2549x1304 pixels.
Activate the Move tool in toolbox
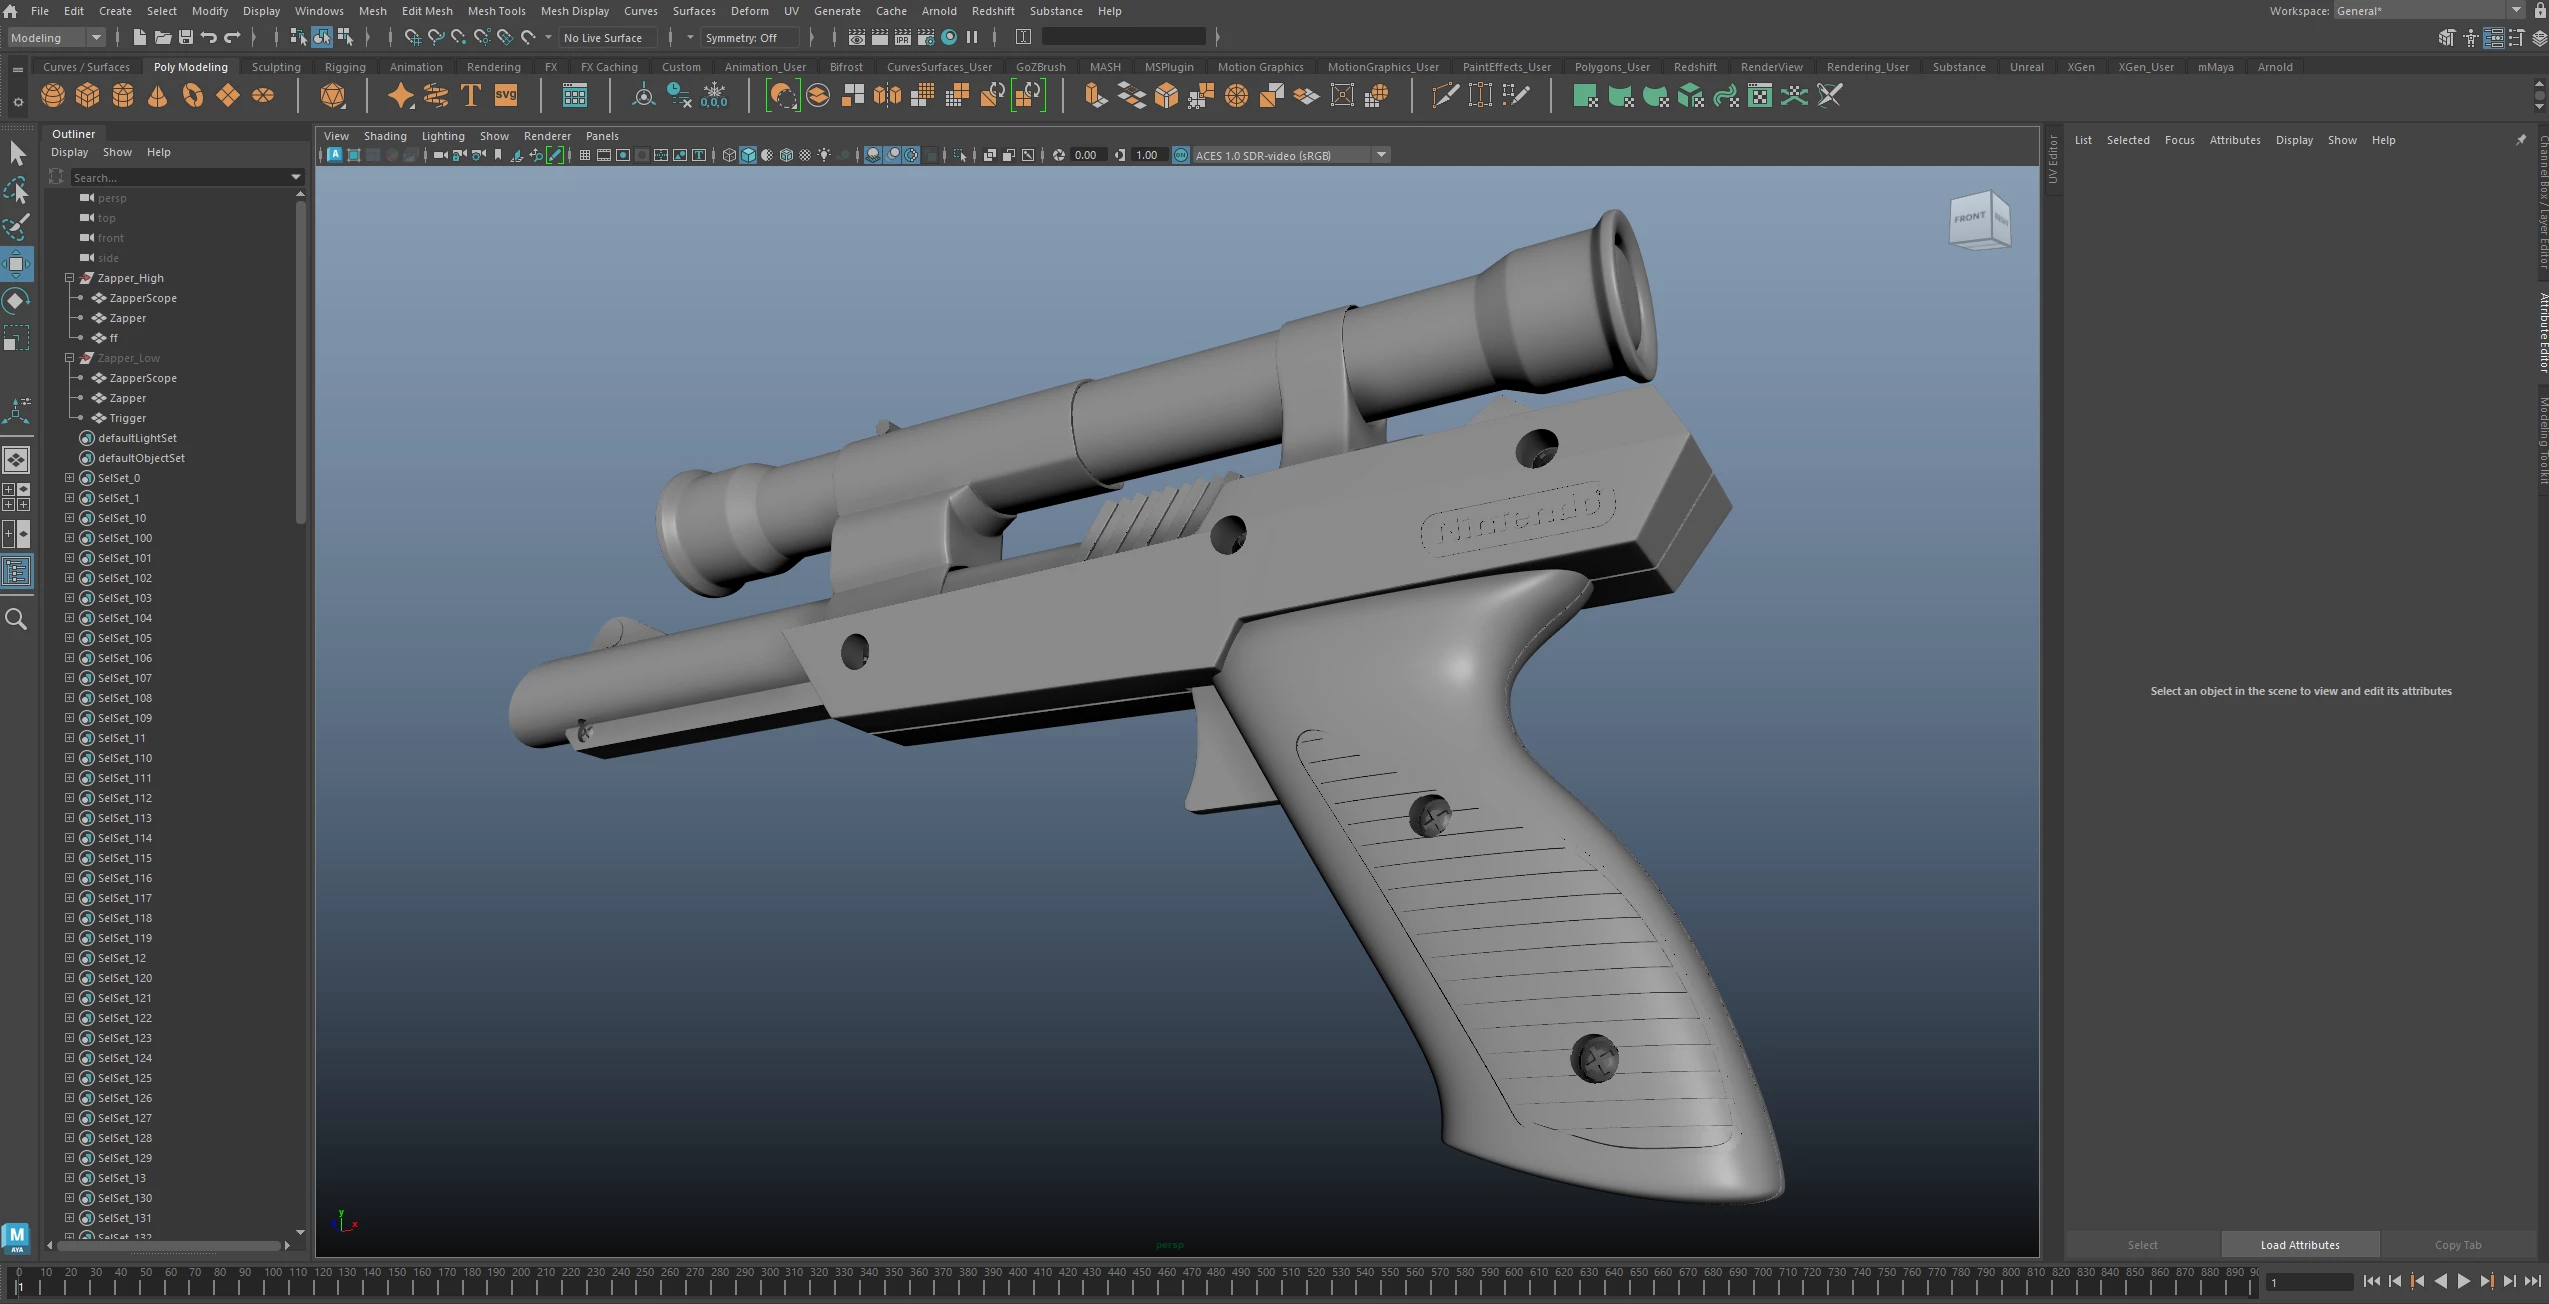[16, 264]
